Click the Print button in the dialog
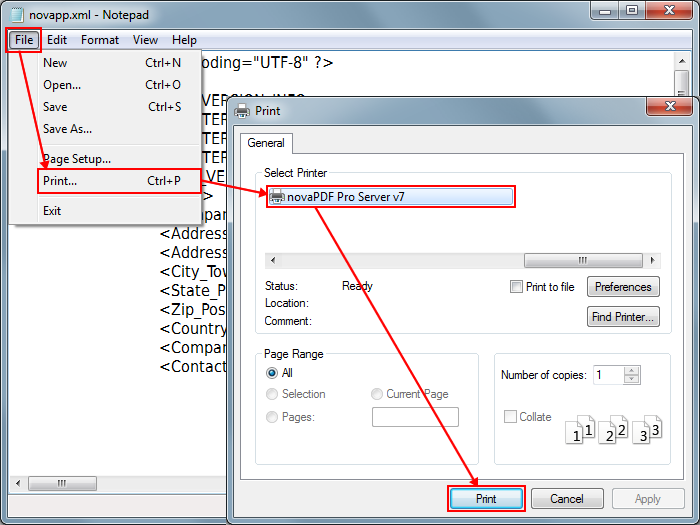The height and width of the screenshot is (525, 700). tap(486, 499)
